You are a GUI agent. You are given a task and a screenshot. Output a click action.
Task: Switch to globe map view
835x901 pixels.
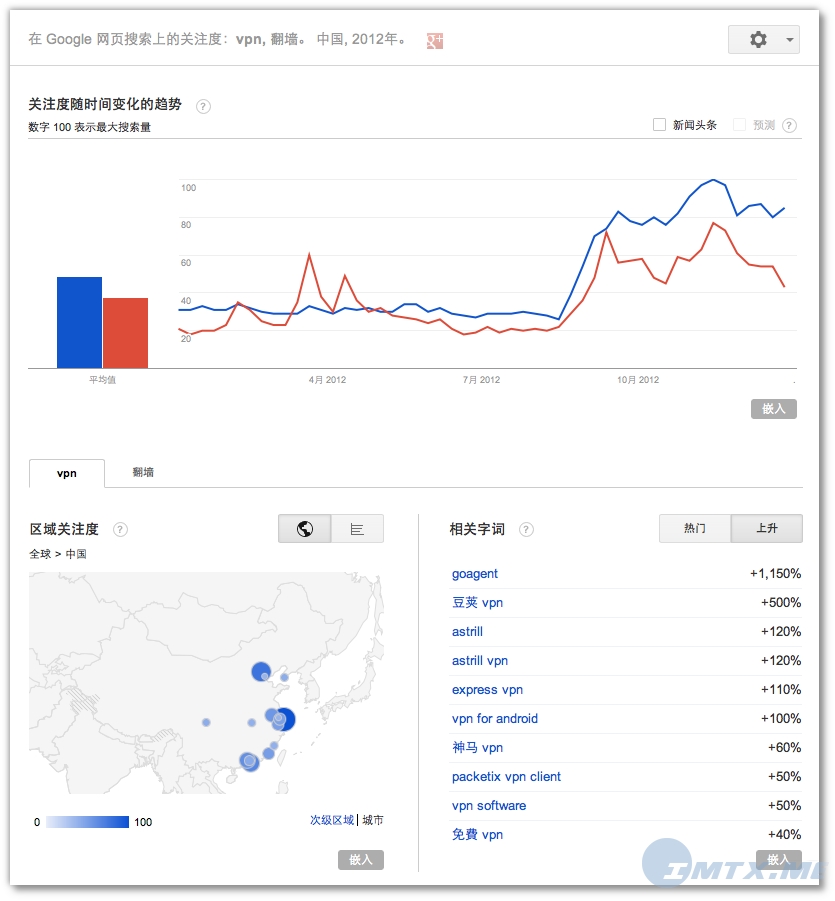(x=305, y=529)
